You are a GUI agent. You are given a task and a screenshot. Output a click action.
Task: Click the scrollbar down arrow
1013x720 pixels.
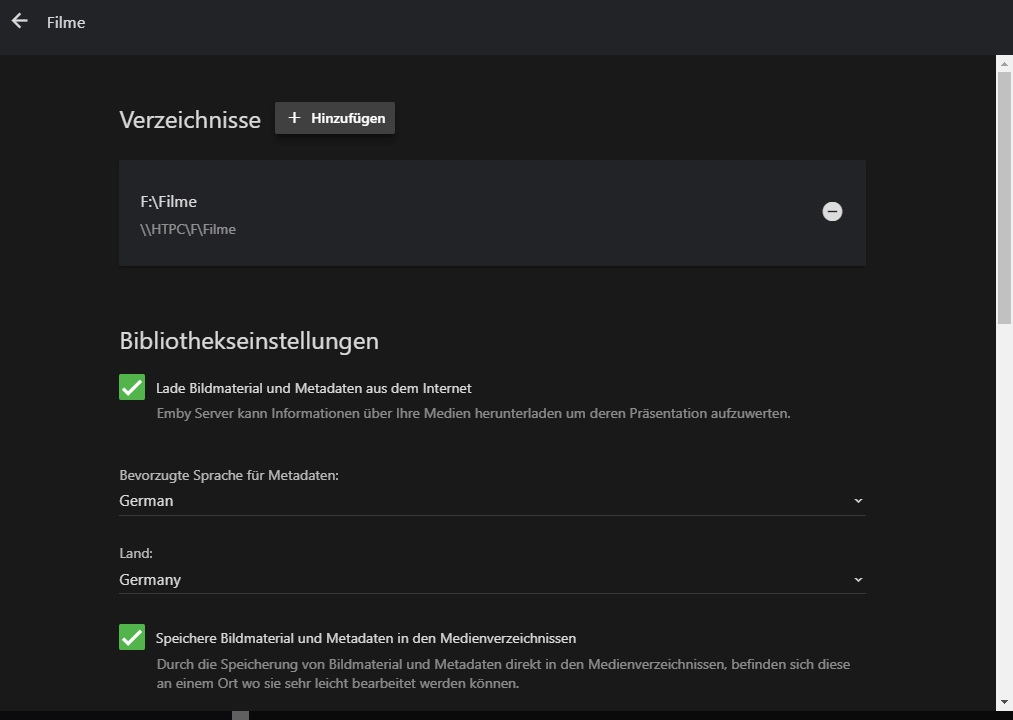[1004, 702]
